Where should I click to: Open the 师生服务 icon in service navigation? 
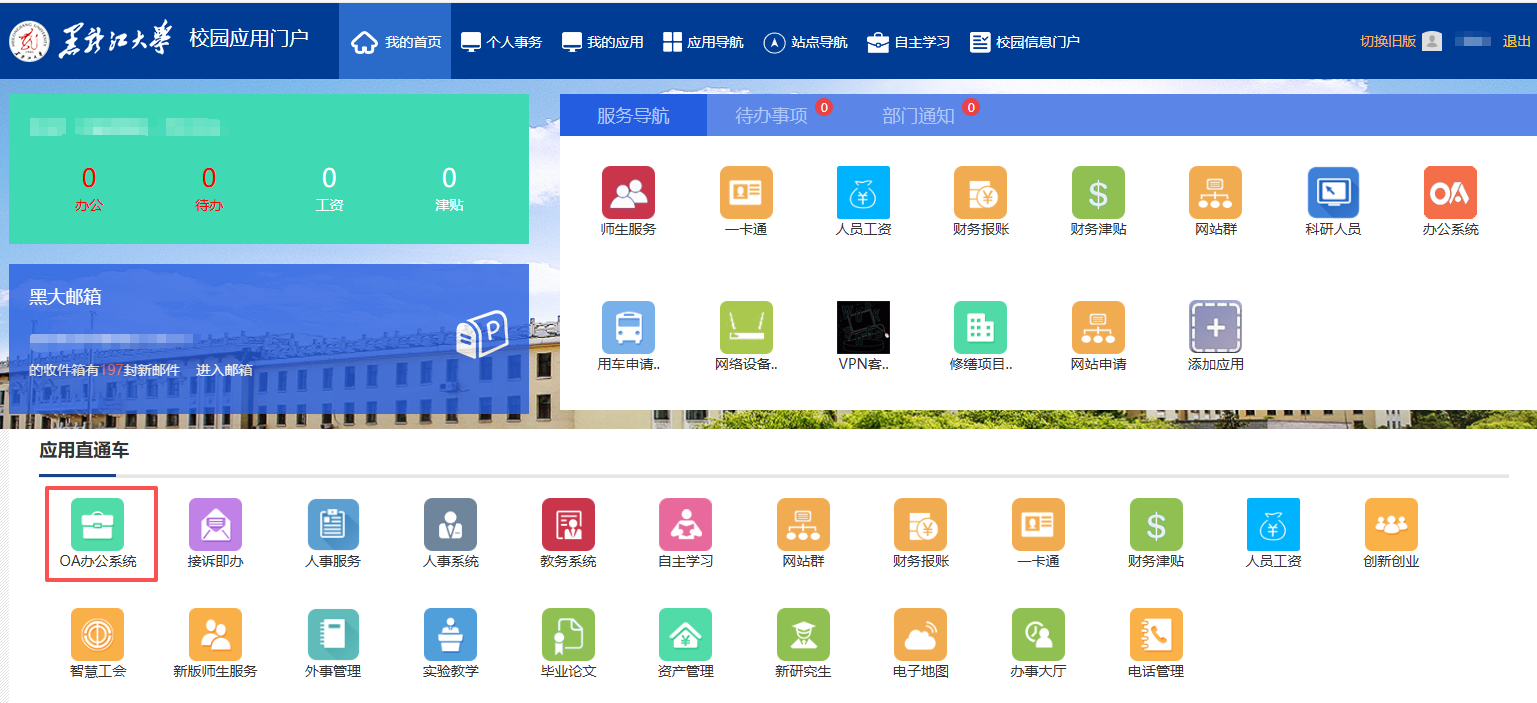coord(628,193)
